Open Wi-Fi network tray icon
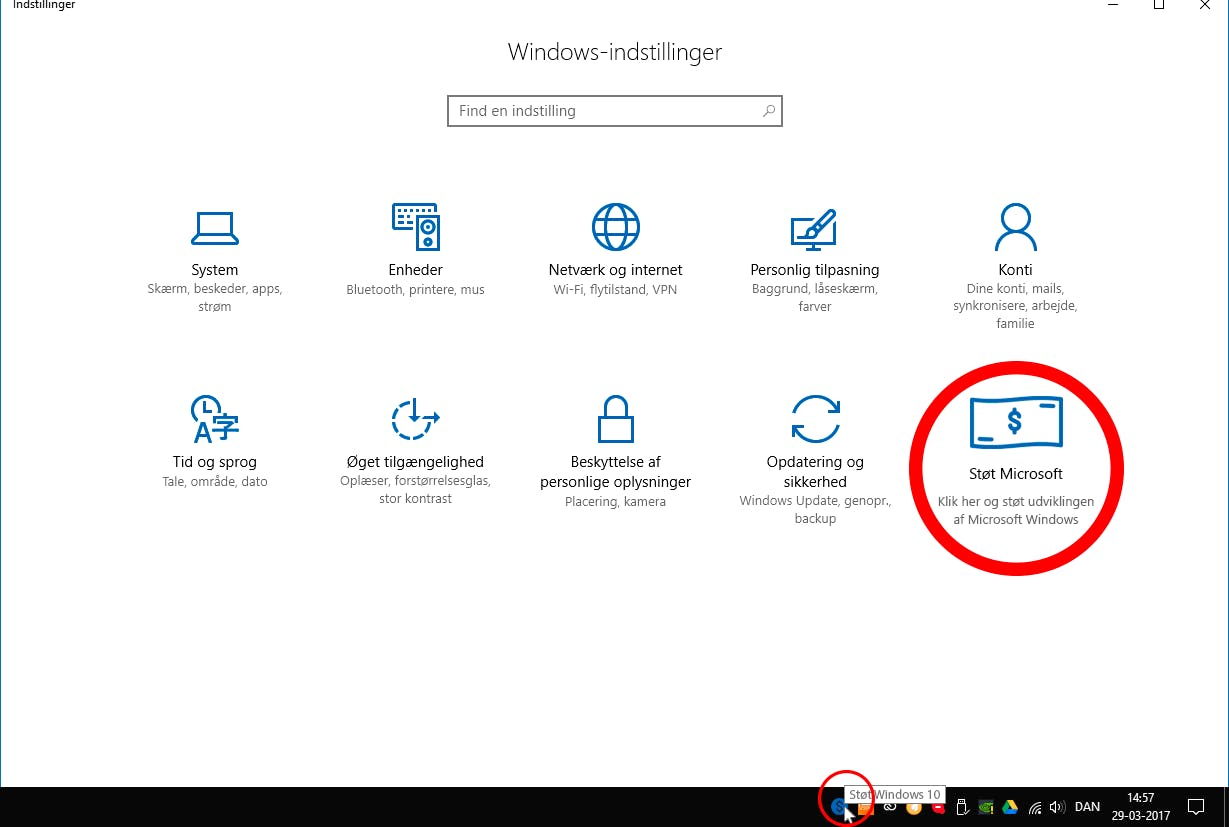Viewport: 1229px width, 827px height. 1036,807
